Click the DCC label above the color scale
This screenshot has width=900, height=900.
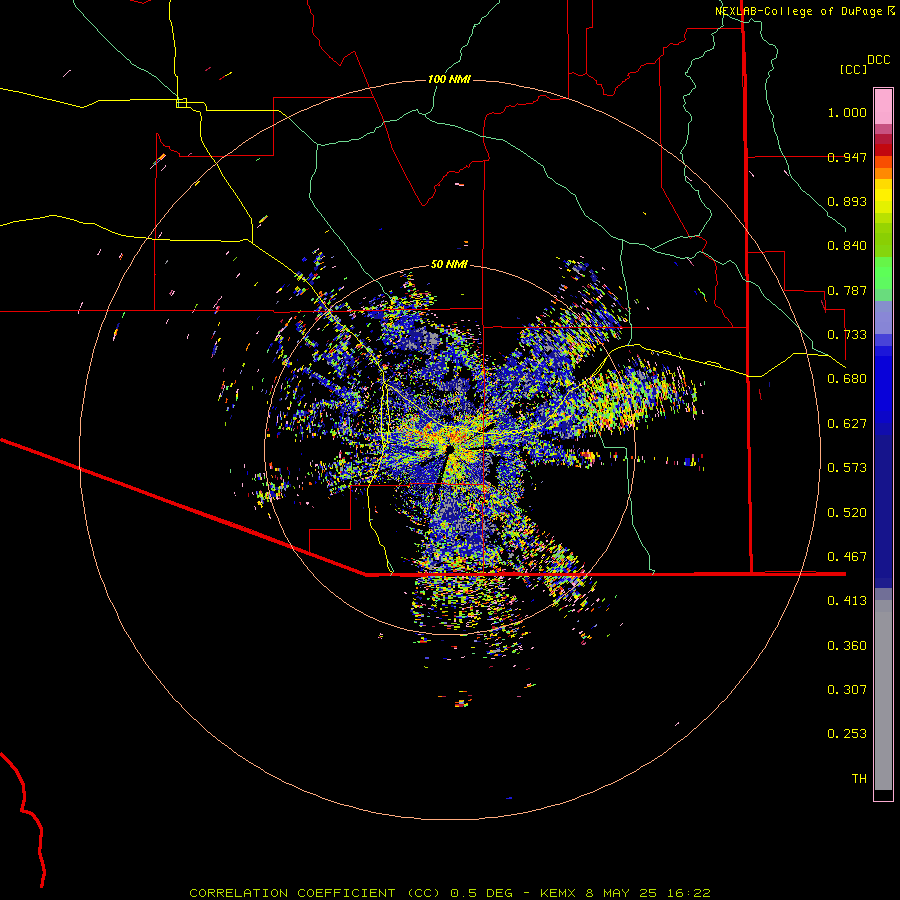pos(878,60)
